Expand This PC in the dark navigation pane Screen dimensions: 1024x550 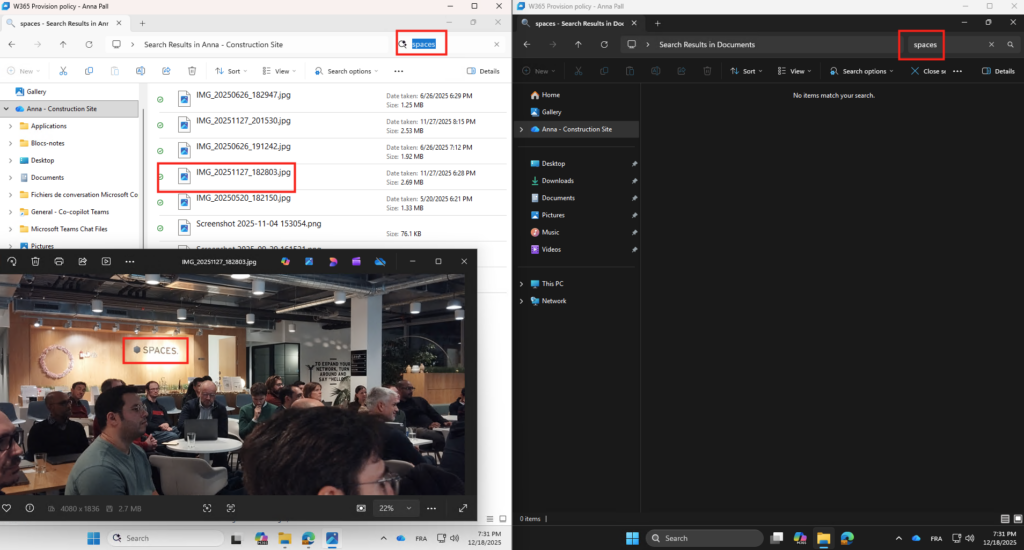point(521,284)
